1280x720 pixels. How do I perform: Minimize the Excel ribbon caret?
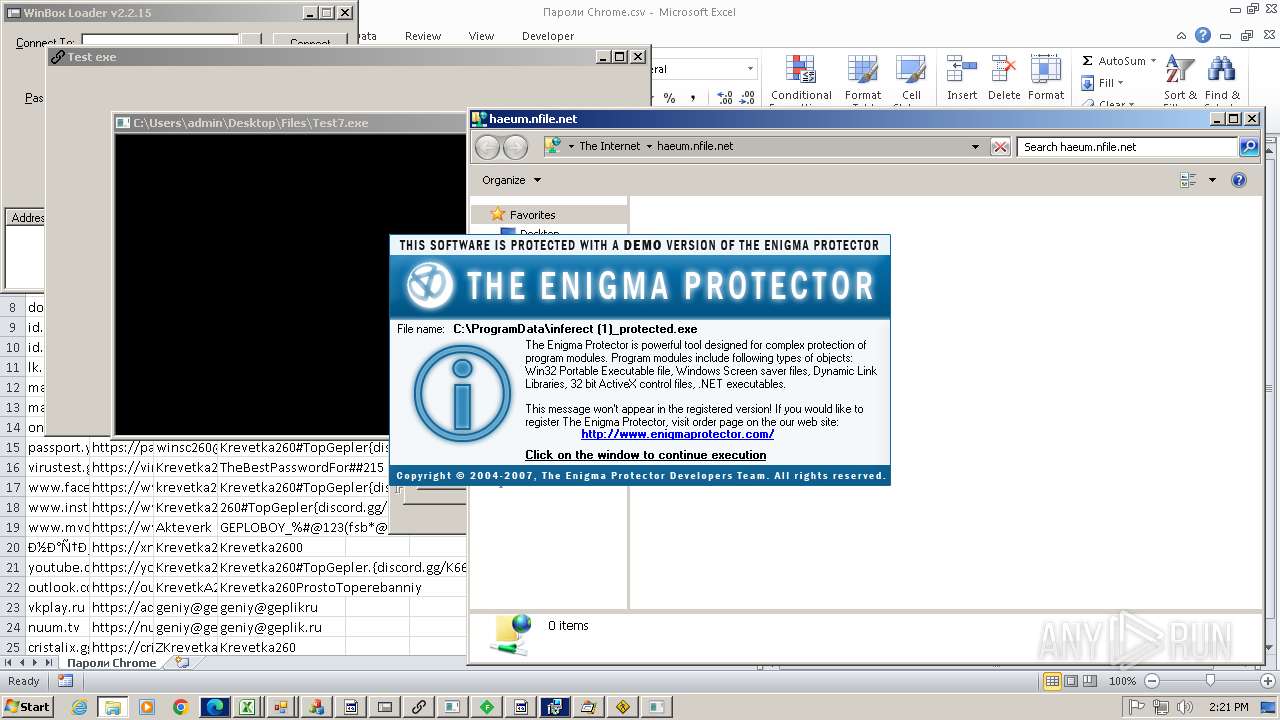[1182, 35]
